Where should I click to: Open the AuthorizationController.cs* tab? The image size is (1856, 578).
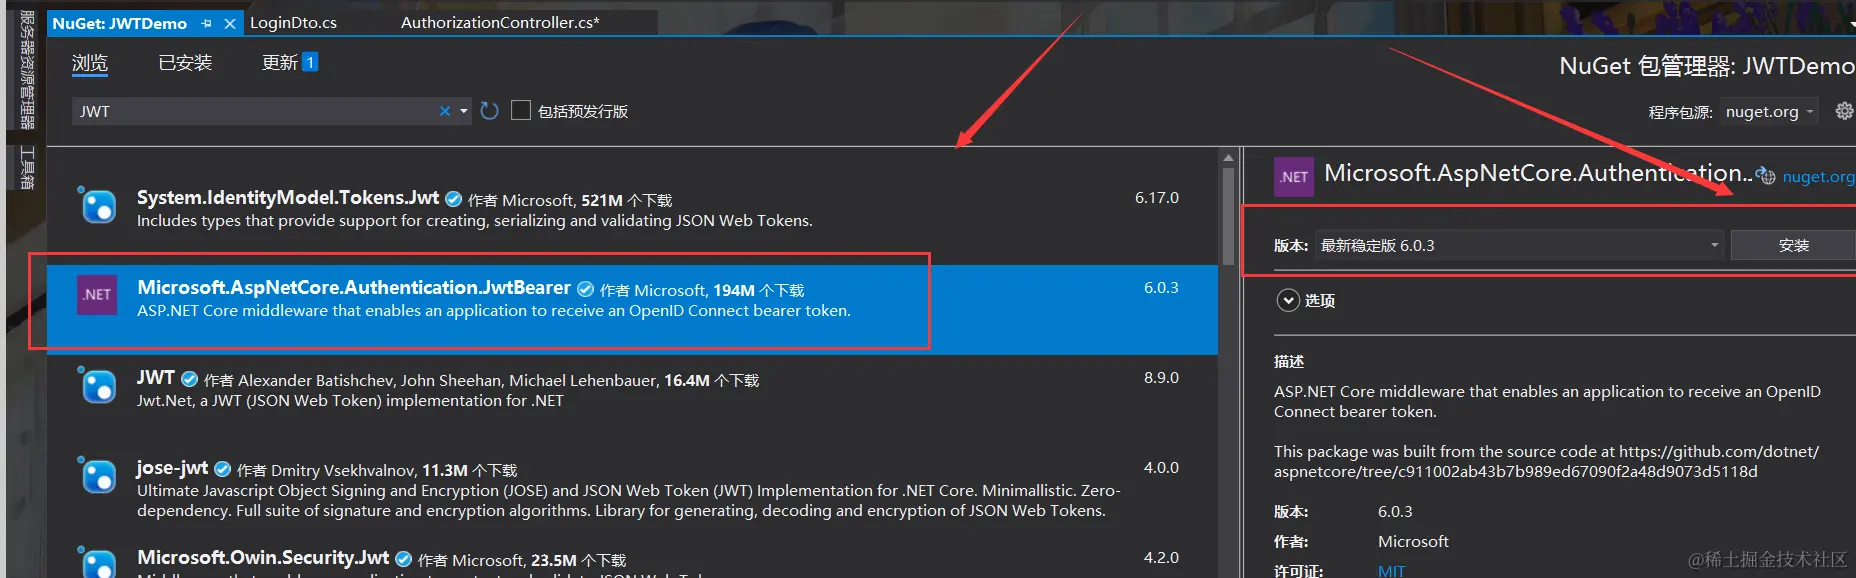(x=500, y=22)
